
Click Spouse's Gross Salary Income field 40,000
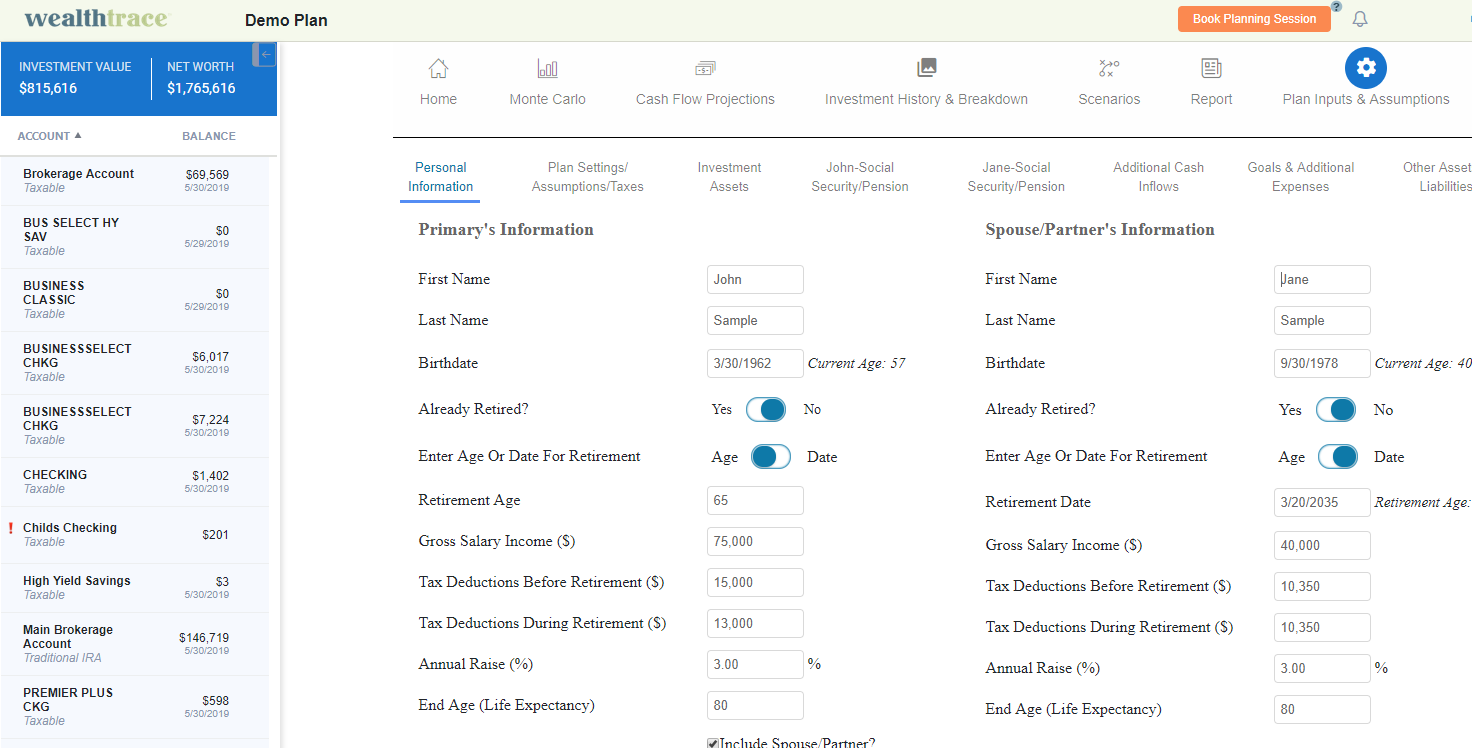(x=1322, y=545)
